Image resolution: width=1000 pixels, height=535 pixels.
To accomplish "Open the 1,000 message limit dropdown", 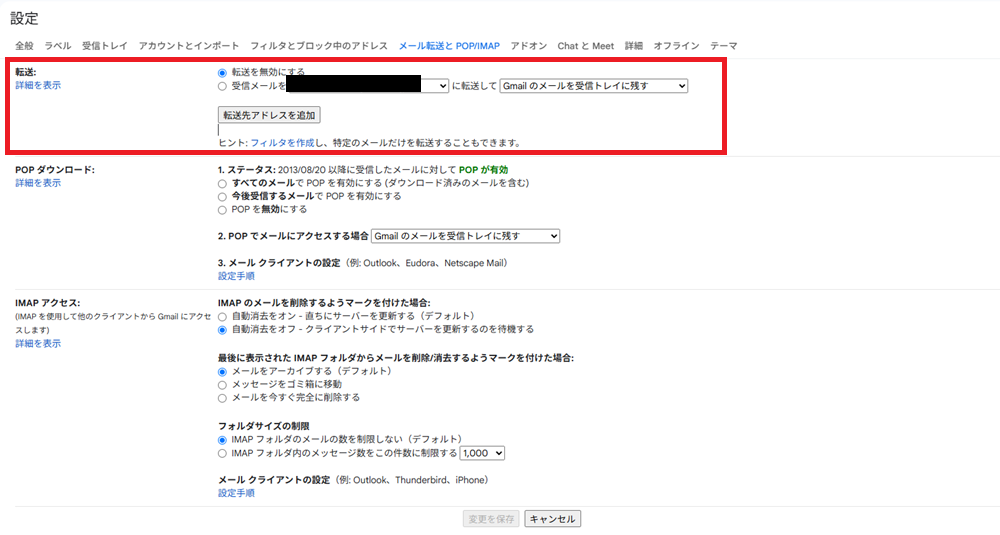I will (x=483, y=453).
